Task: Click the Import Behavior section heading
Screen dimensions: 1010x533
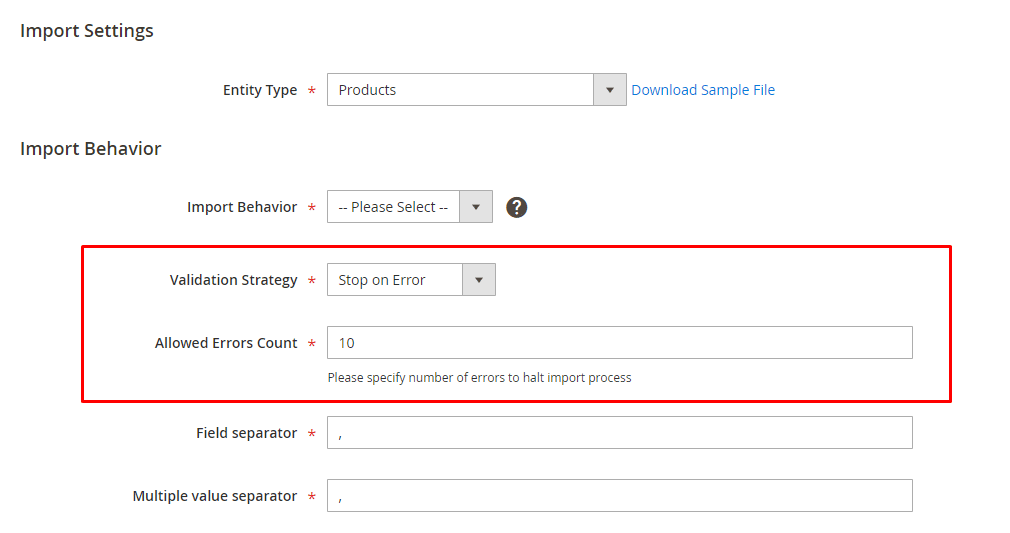Action: [91, 149]
